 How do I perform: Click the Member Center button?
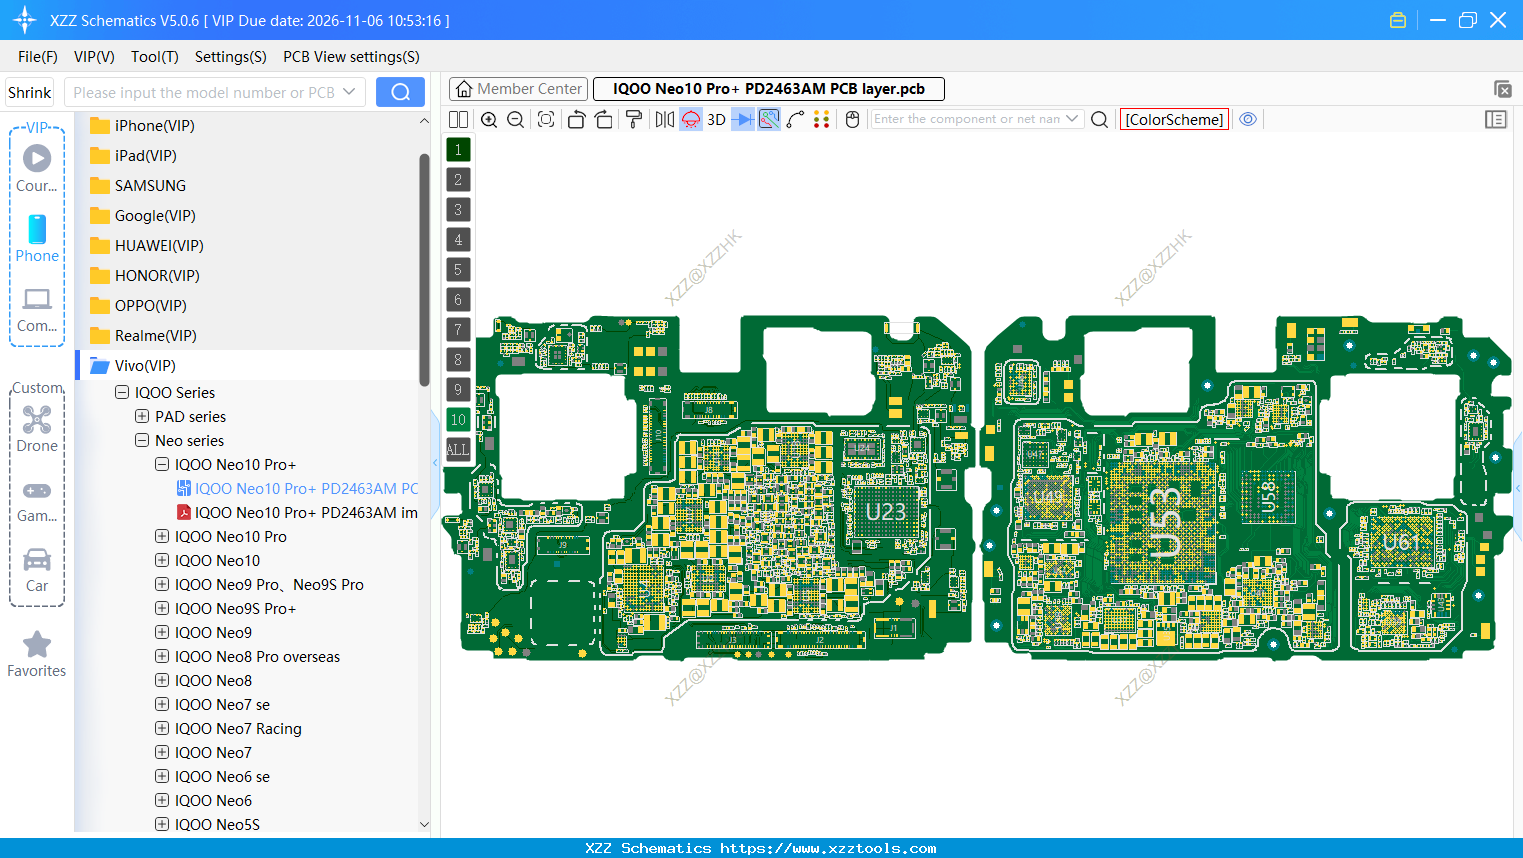click(517, 88)
